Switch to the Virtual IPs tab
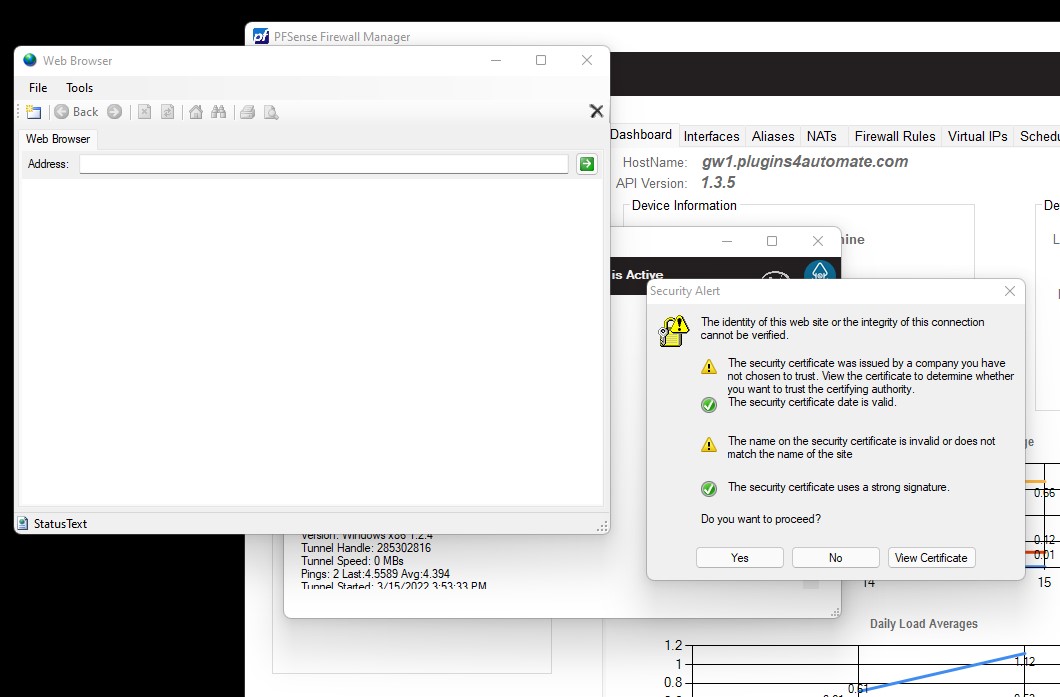The height and width of the screenshot is (697, 1060). coord(977,136)
